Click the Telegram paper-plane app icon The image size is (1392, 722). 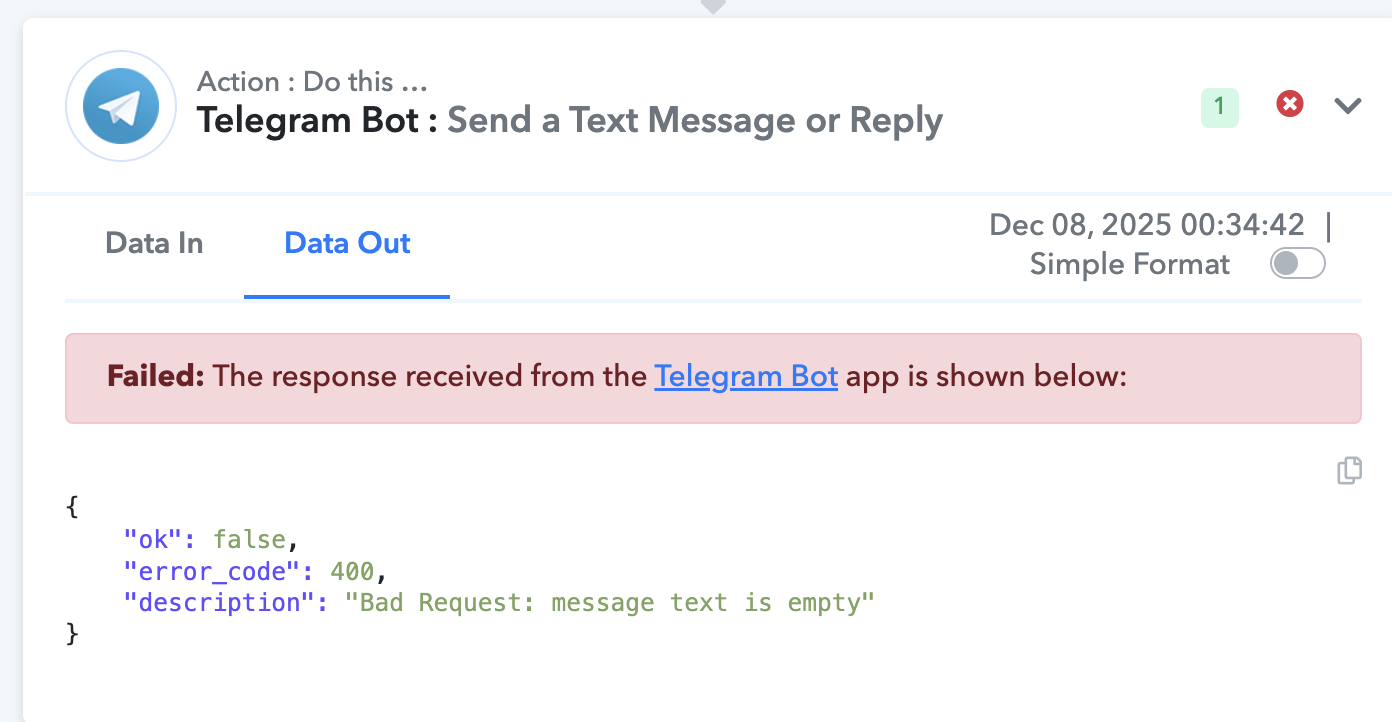(x=121, y=106)
